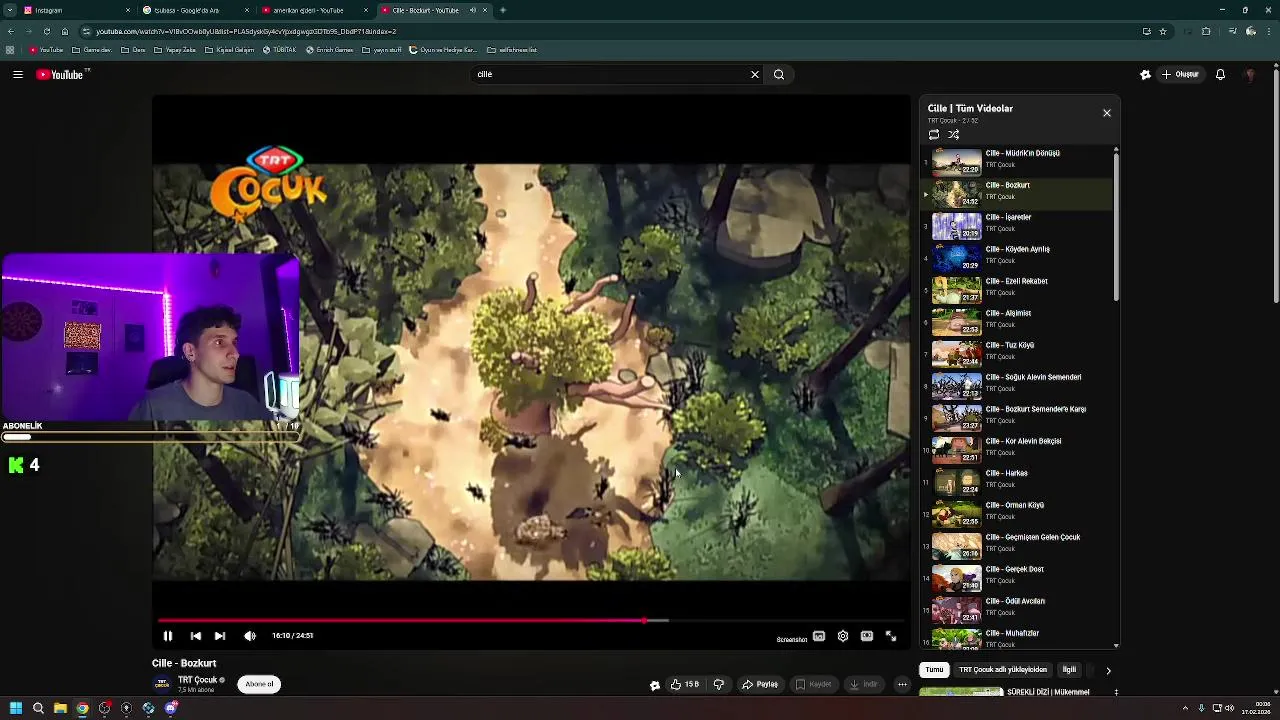Screen dimensions: 1280x720
Task: Reload the page
Action: (x=46, y=31)
